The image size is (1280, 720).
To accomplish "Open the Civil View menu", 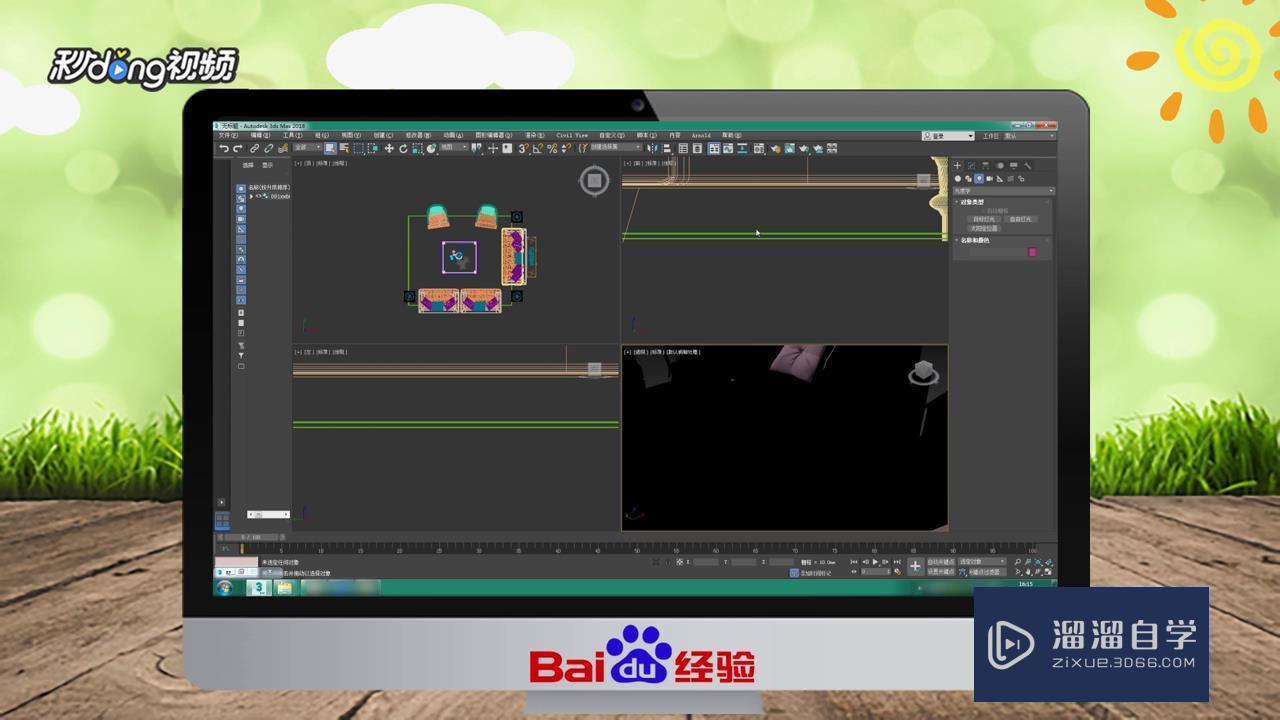I will click(x=572, y=135).
